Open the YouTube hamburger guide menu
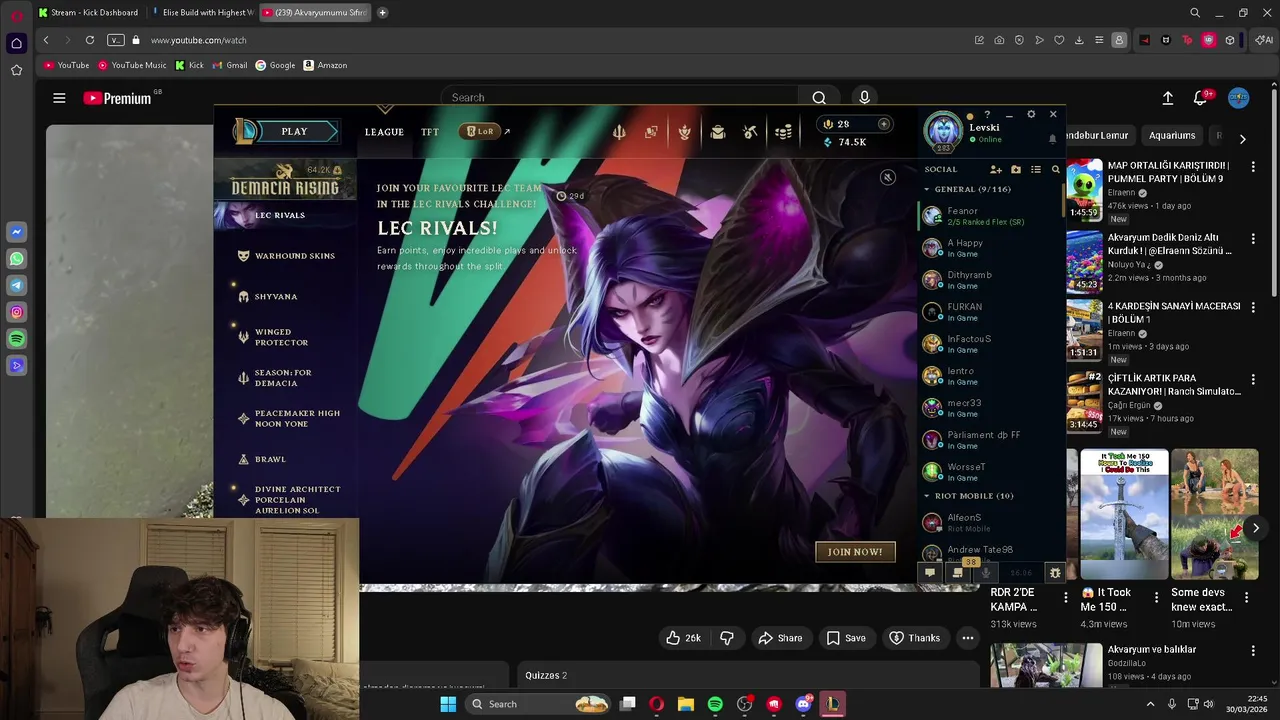 59,98
